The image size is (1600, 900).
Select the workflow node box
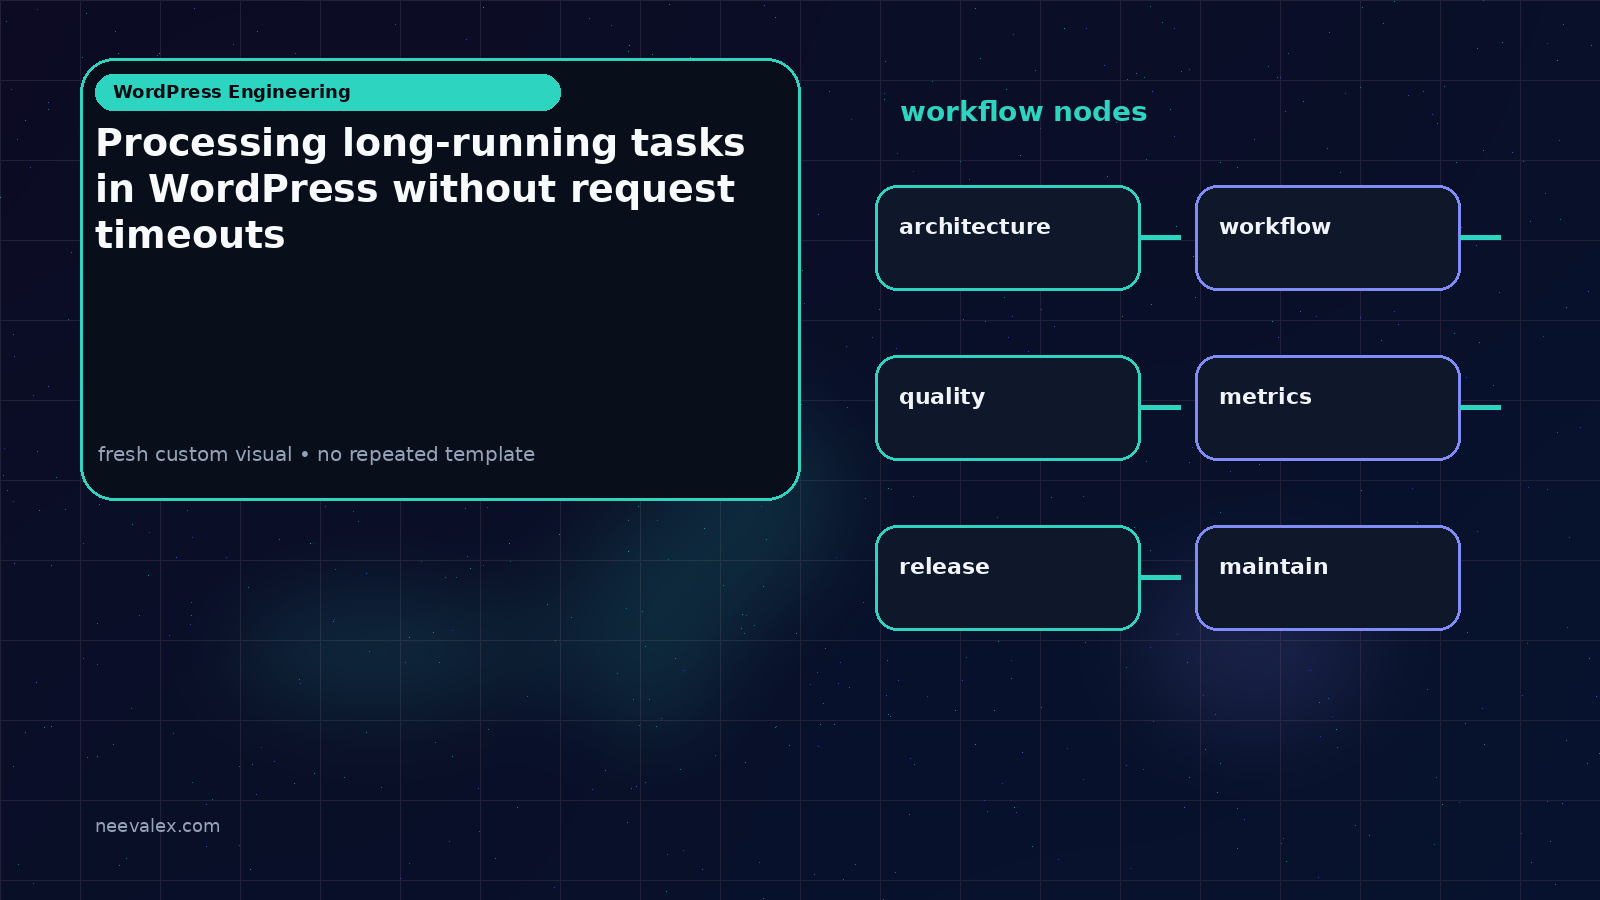click(x=1328, y=238)
